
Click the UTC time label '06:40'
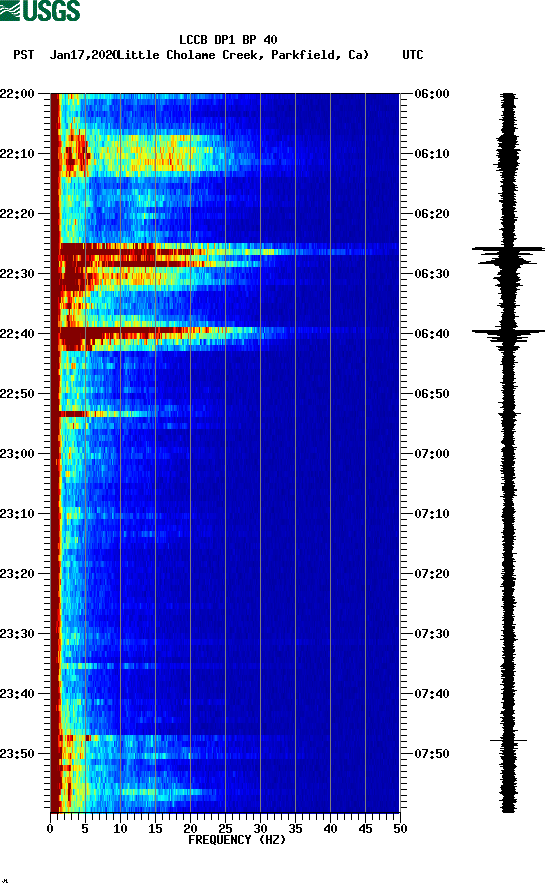[432, 334]
